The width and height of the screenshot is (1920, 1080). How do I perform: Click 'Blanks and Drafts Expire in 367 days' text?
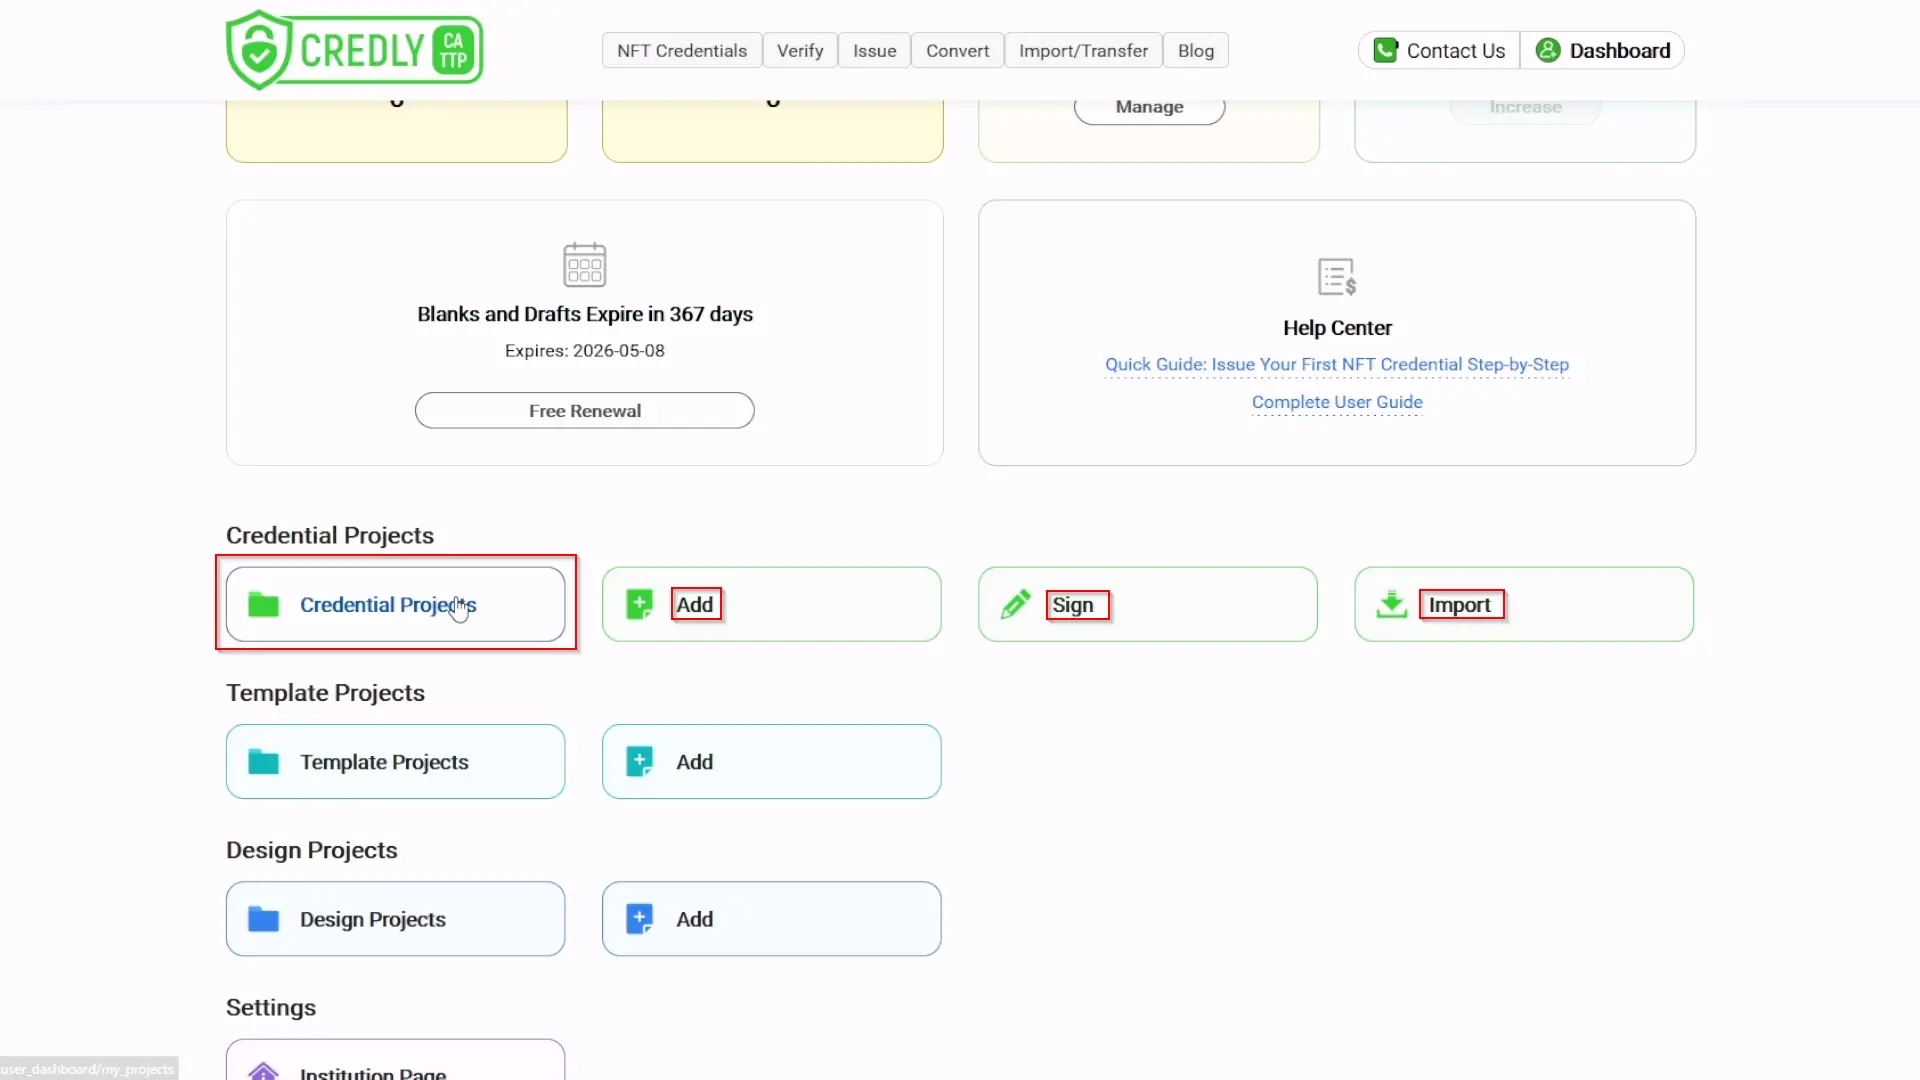tap(585, 314)
